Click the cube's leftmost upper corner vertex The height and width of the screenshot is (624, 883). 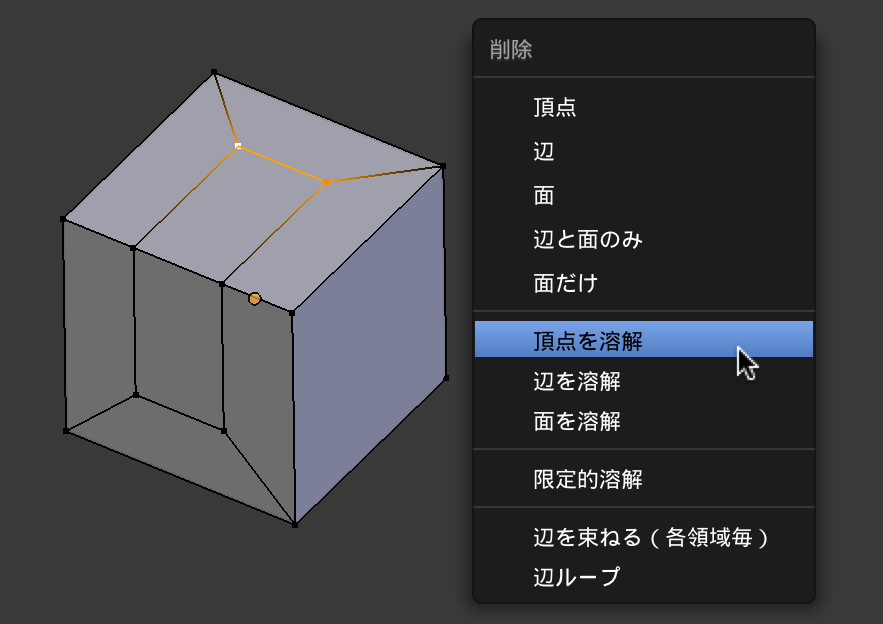pyautogui.click(x=63, y=218)
